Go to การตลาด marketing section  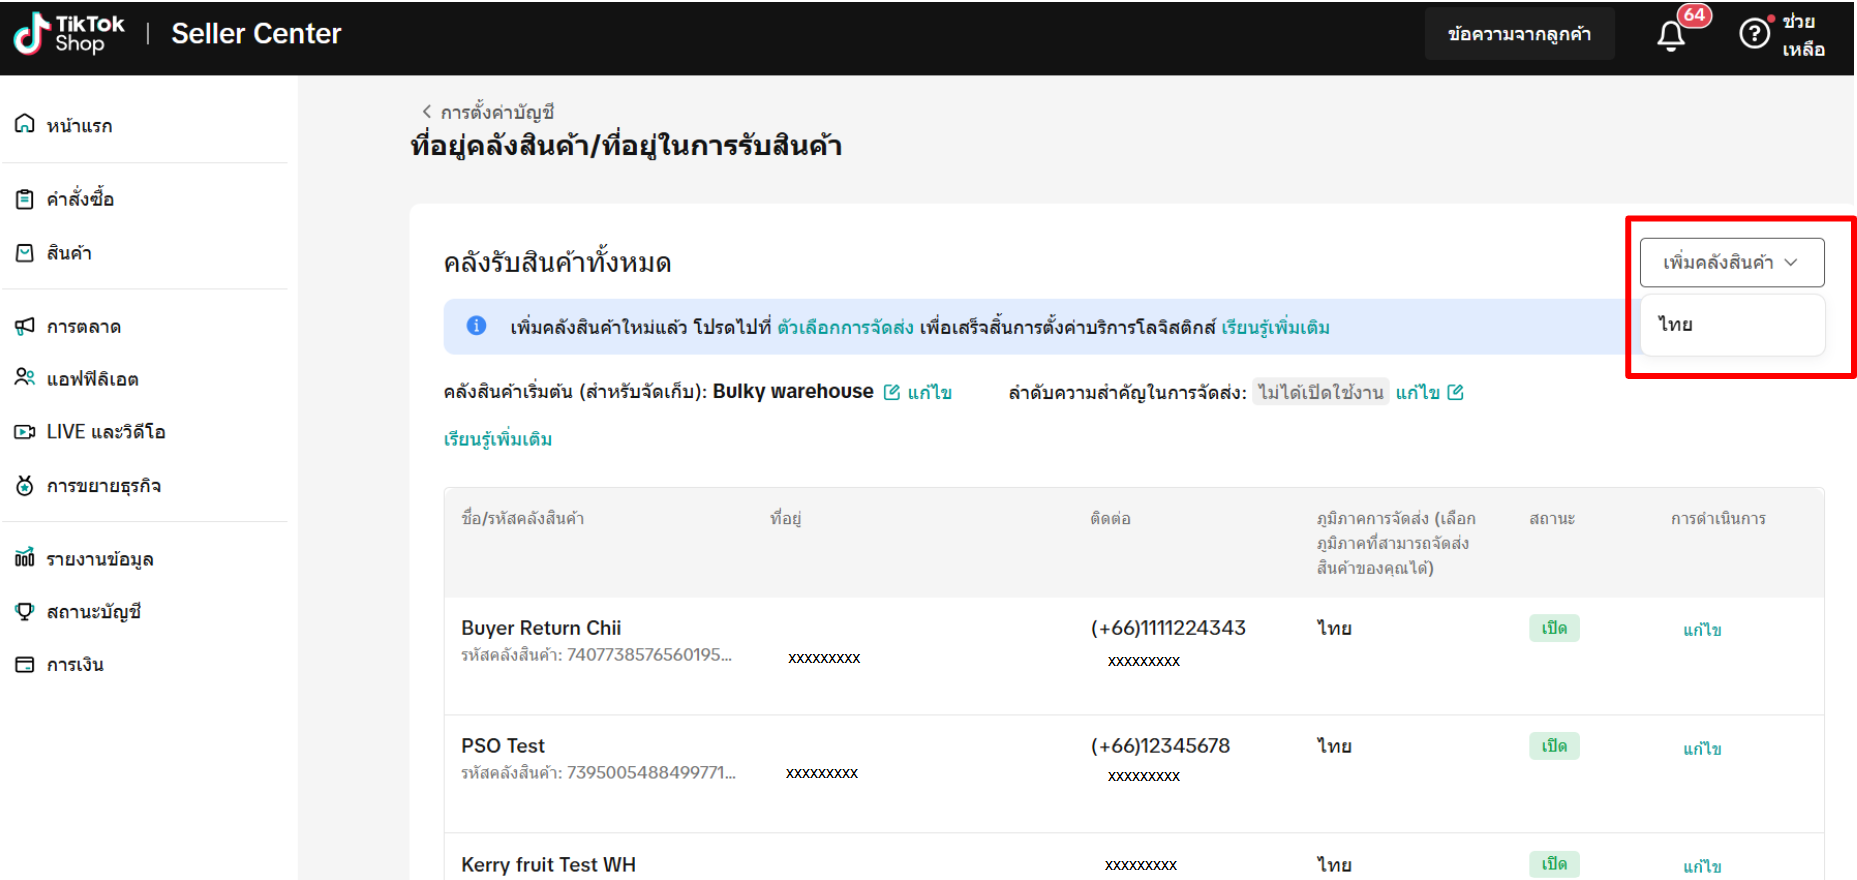[83, 326]
